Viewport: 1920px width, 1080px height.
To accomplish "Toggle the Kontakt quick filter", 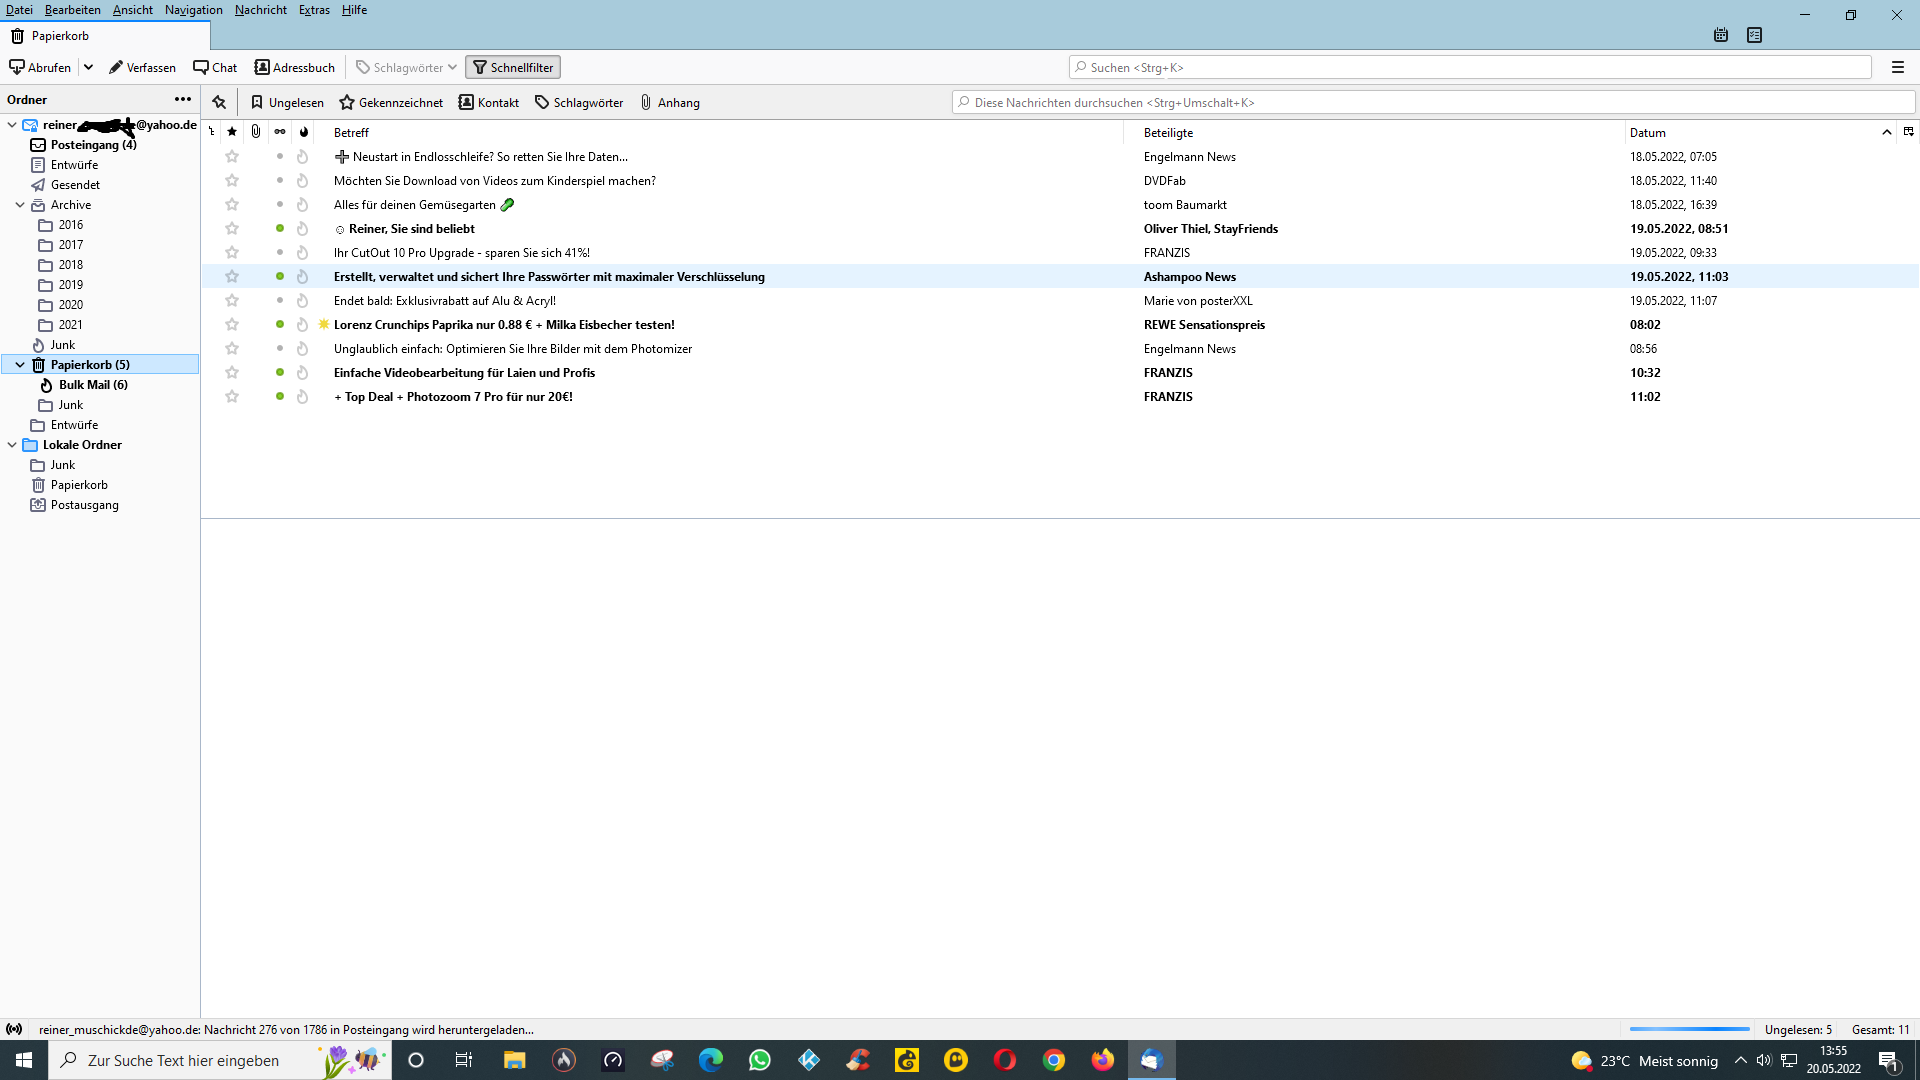I will [489, 102].
